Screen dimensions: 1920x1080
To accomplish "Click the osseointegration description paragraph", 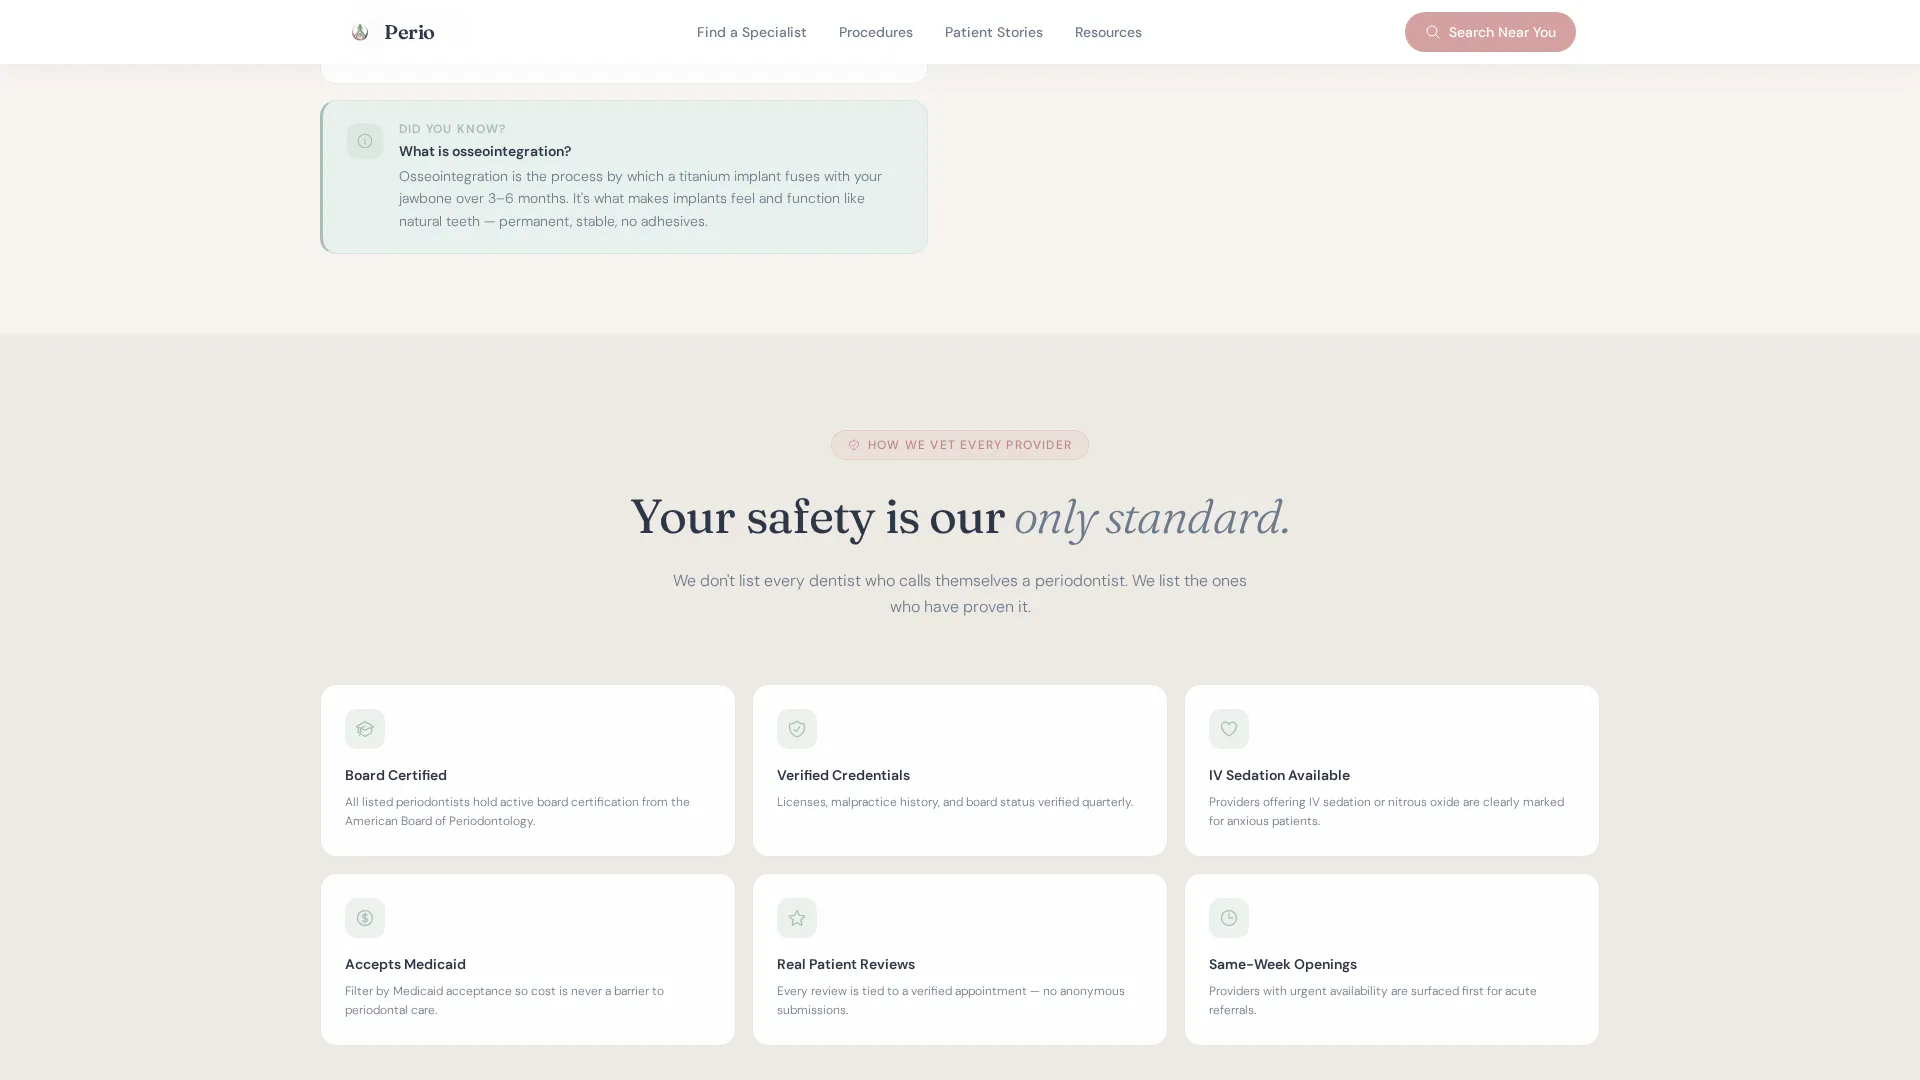I will 640,198.
